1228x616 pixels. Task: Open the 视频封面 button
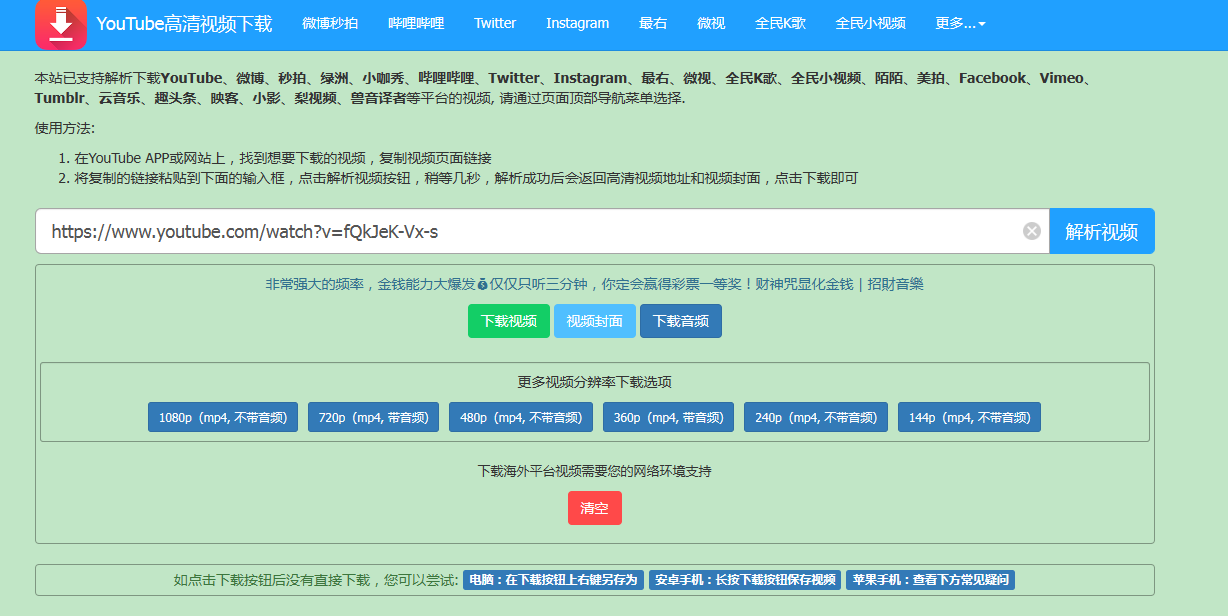[x=594, y=321]
